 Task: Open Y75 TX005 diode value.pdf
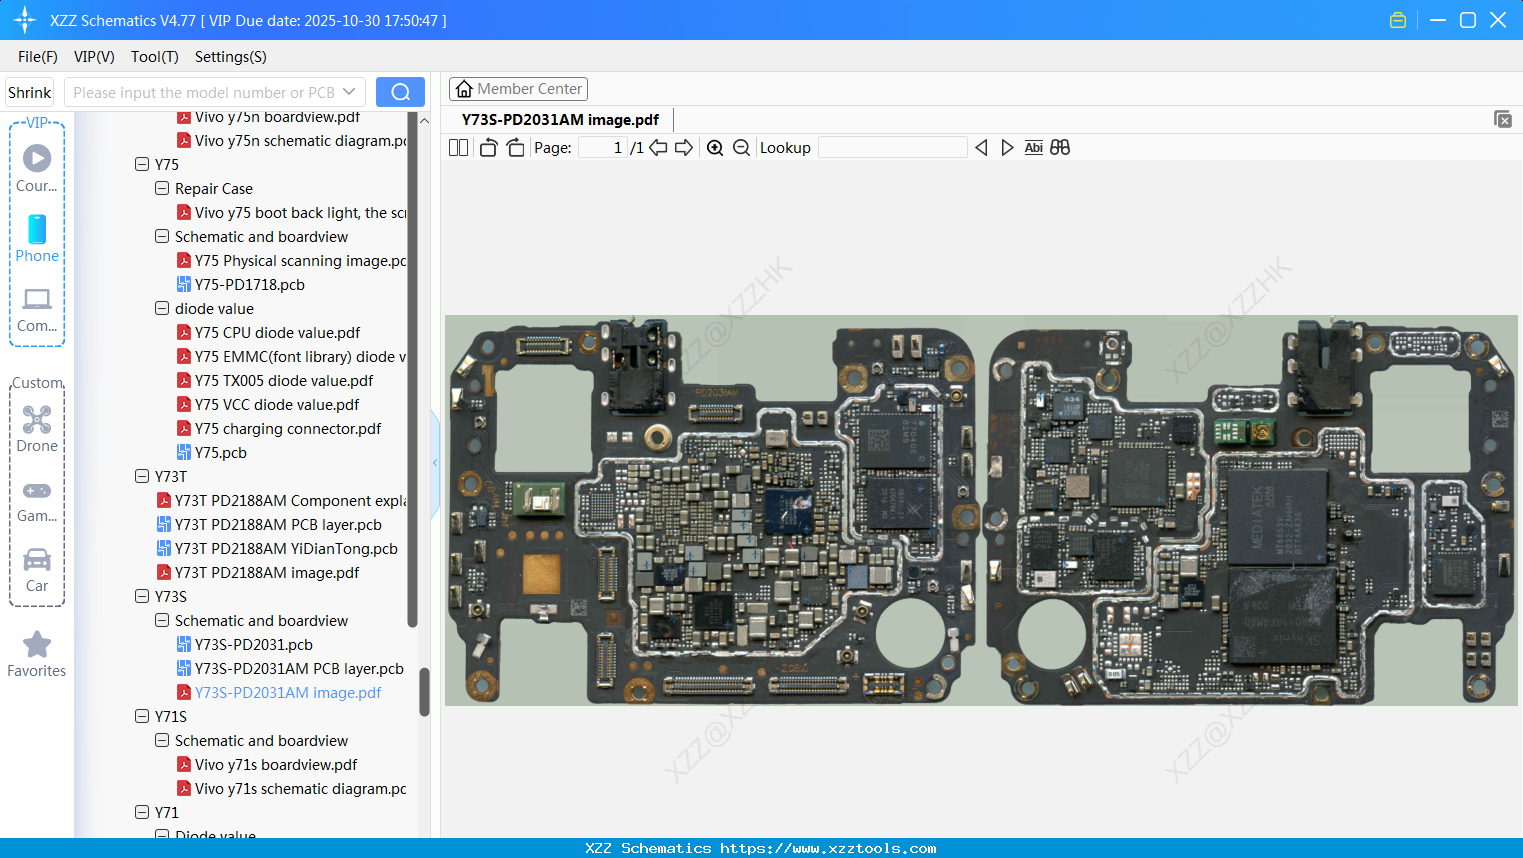tap(284, 380)
